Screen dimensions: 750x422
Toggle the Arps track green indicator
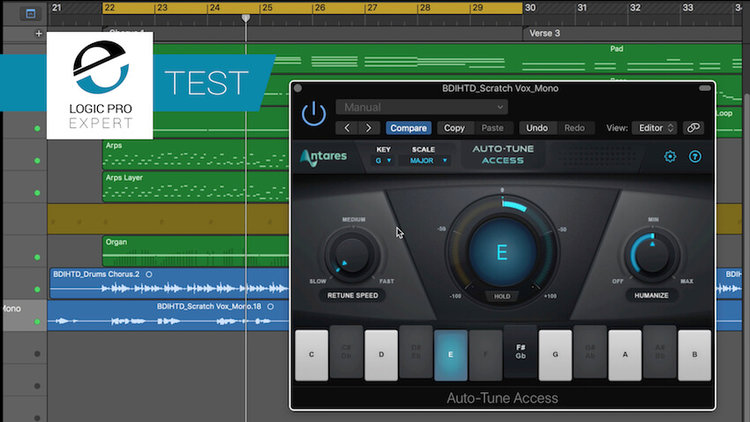[x=37, y=161]
